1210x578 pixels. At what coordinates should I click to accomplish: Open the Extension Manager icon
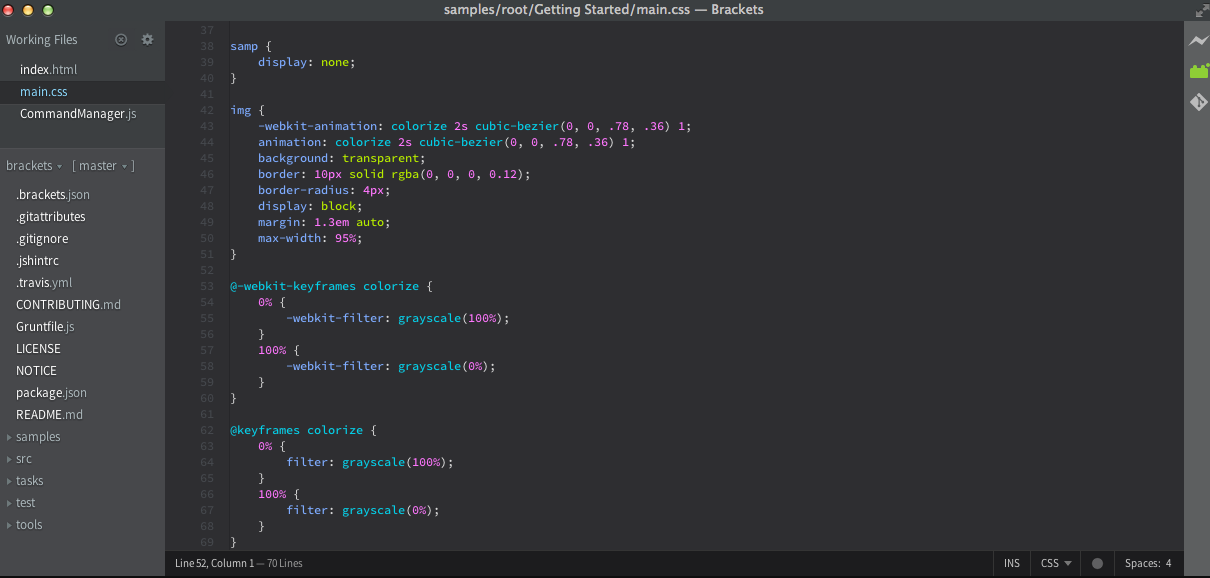tap(1198, 71)
